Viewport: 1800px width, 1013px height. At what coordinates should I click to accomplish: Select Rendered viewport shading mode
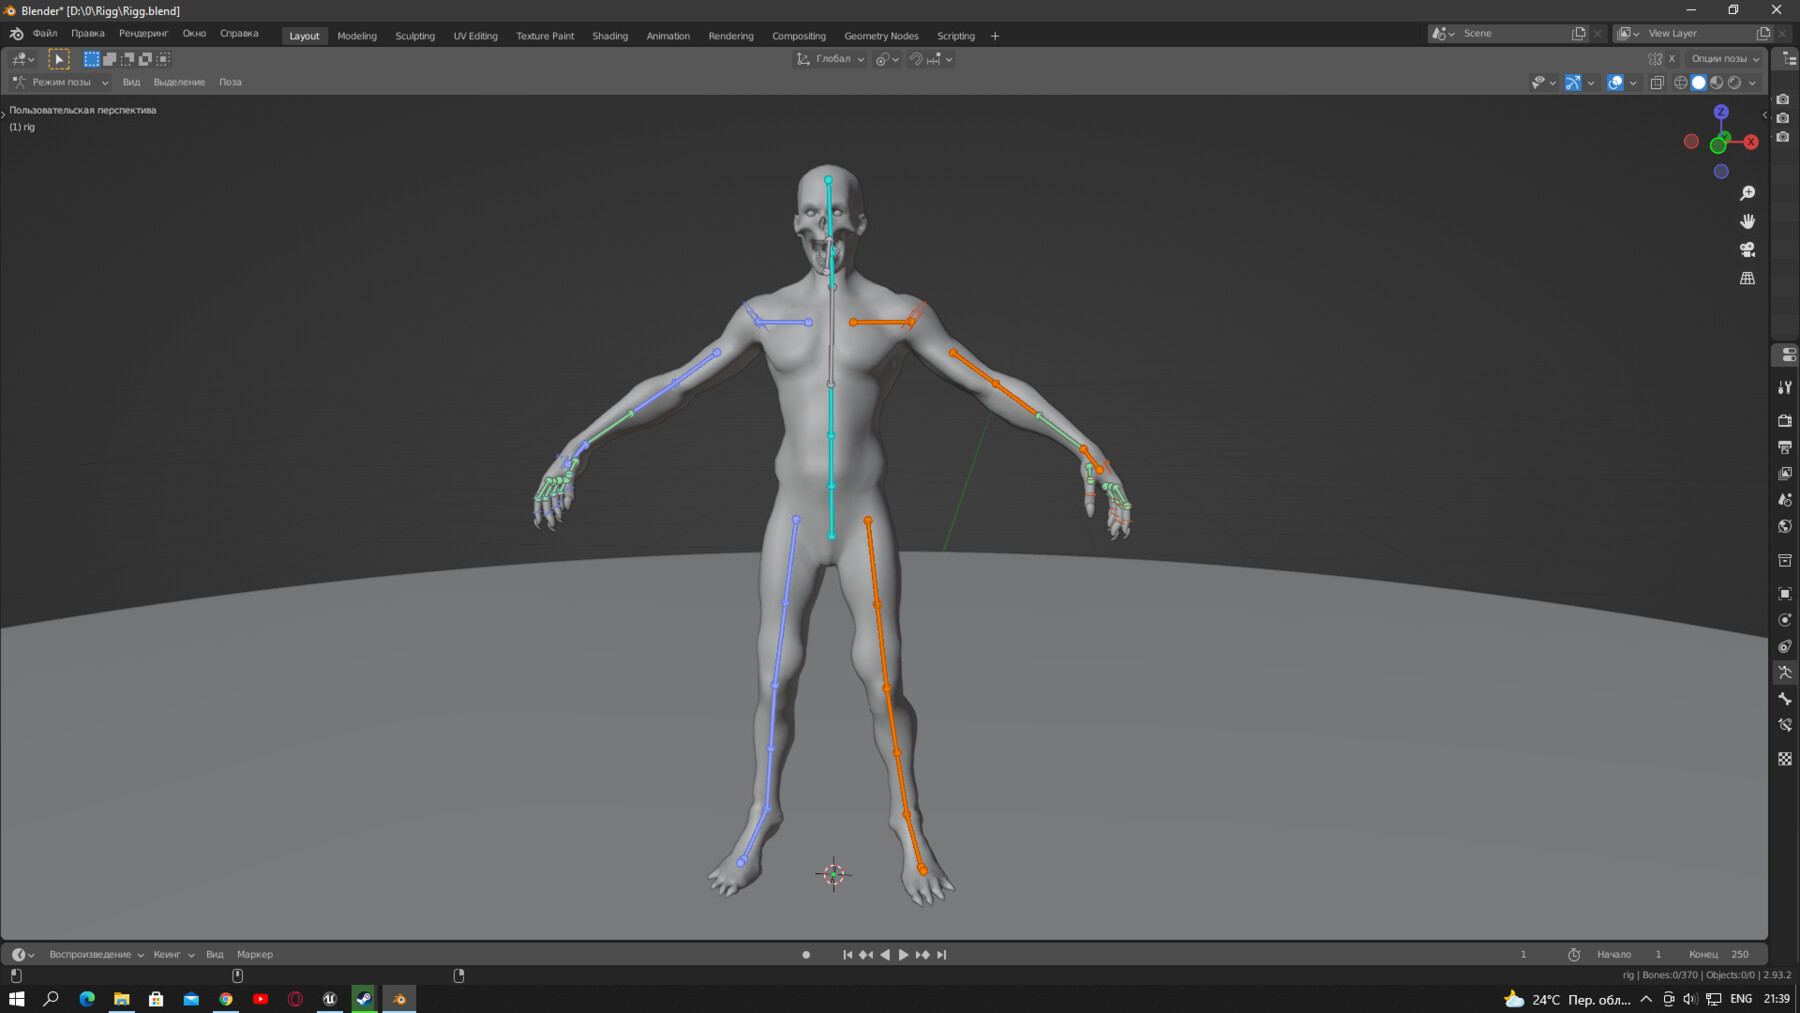(x=1735, y=83)
